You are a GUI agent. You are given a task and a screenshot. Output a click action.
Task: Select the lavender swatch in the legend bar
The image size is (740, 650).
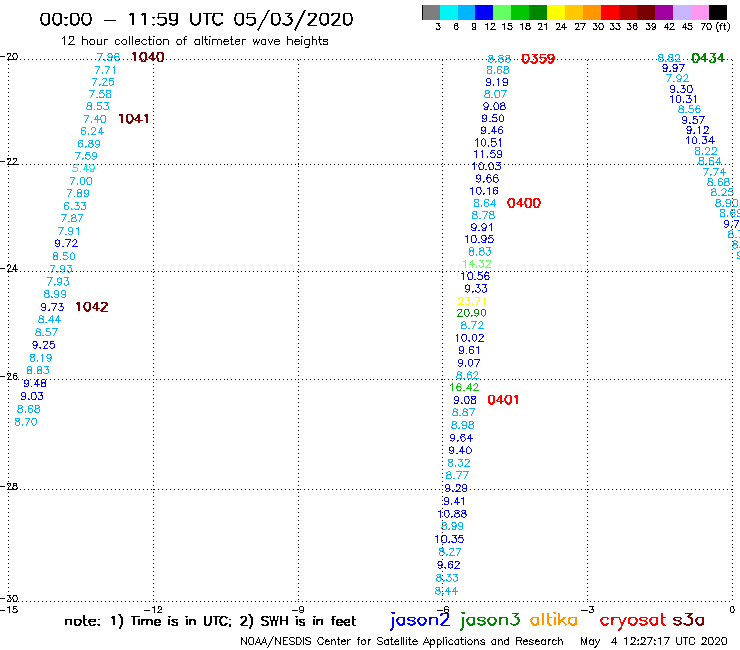pyautogui.click(x=681, y=12)
